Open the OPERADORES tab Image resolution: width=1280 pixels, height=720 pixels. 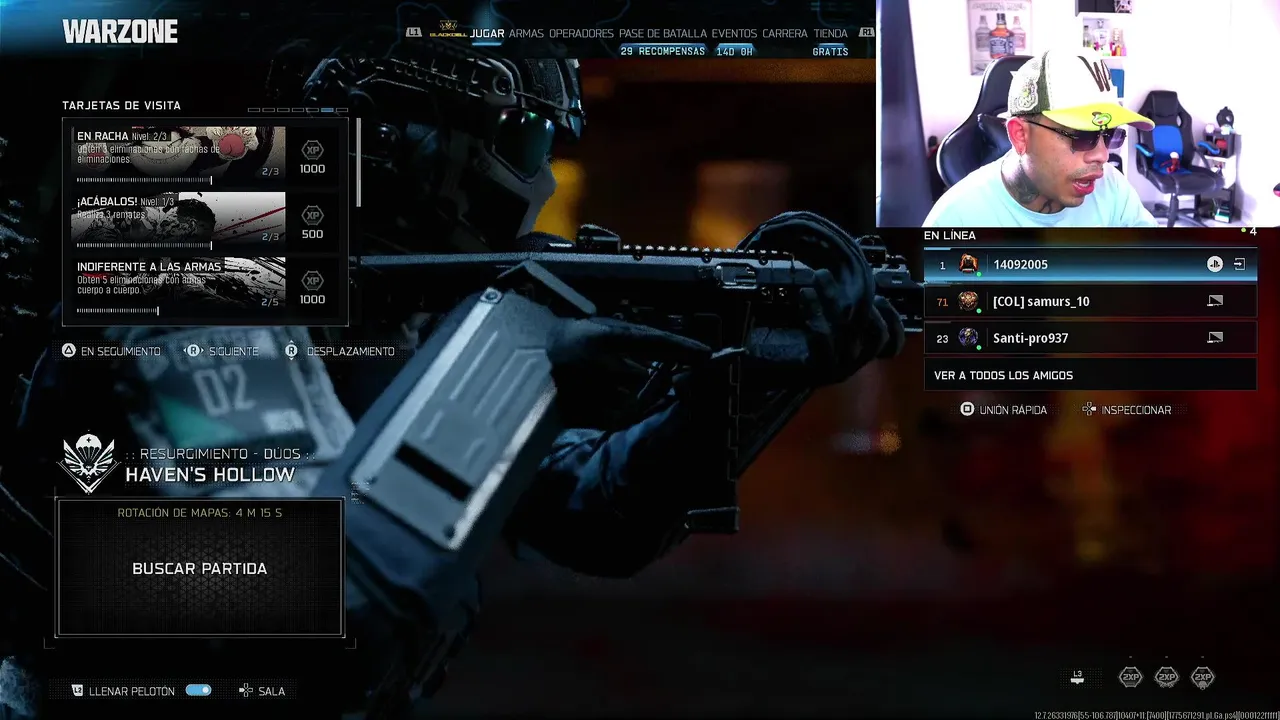tap(581, 33)
